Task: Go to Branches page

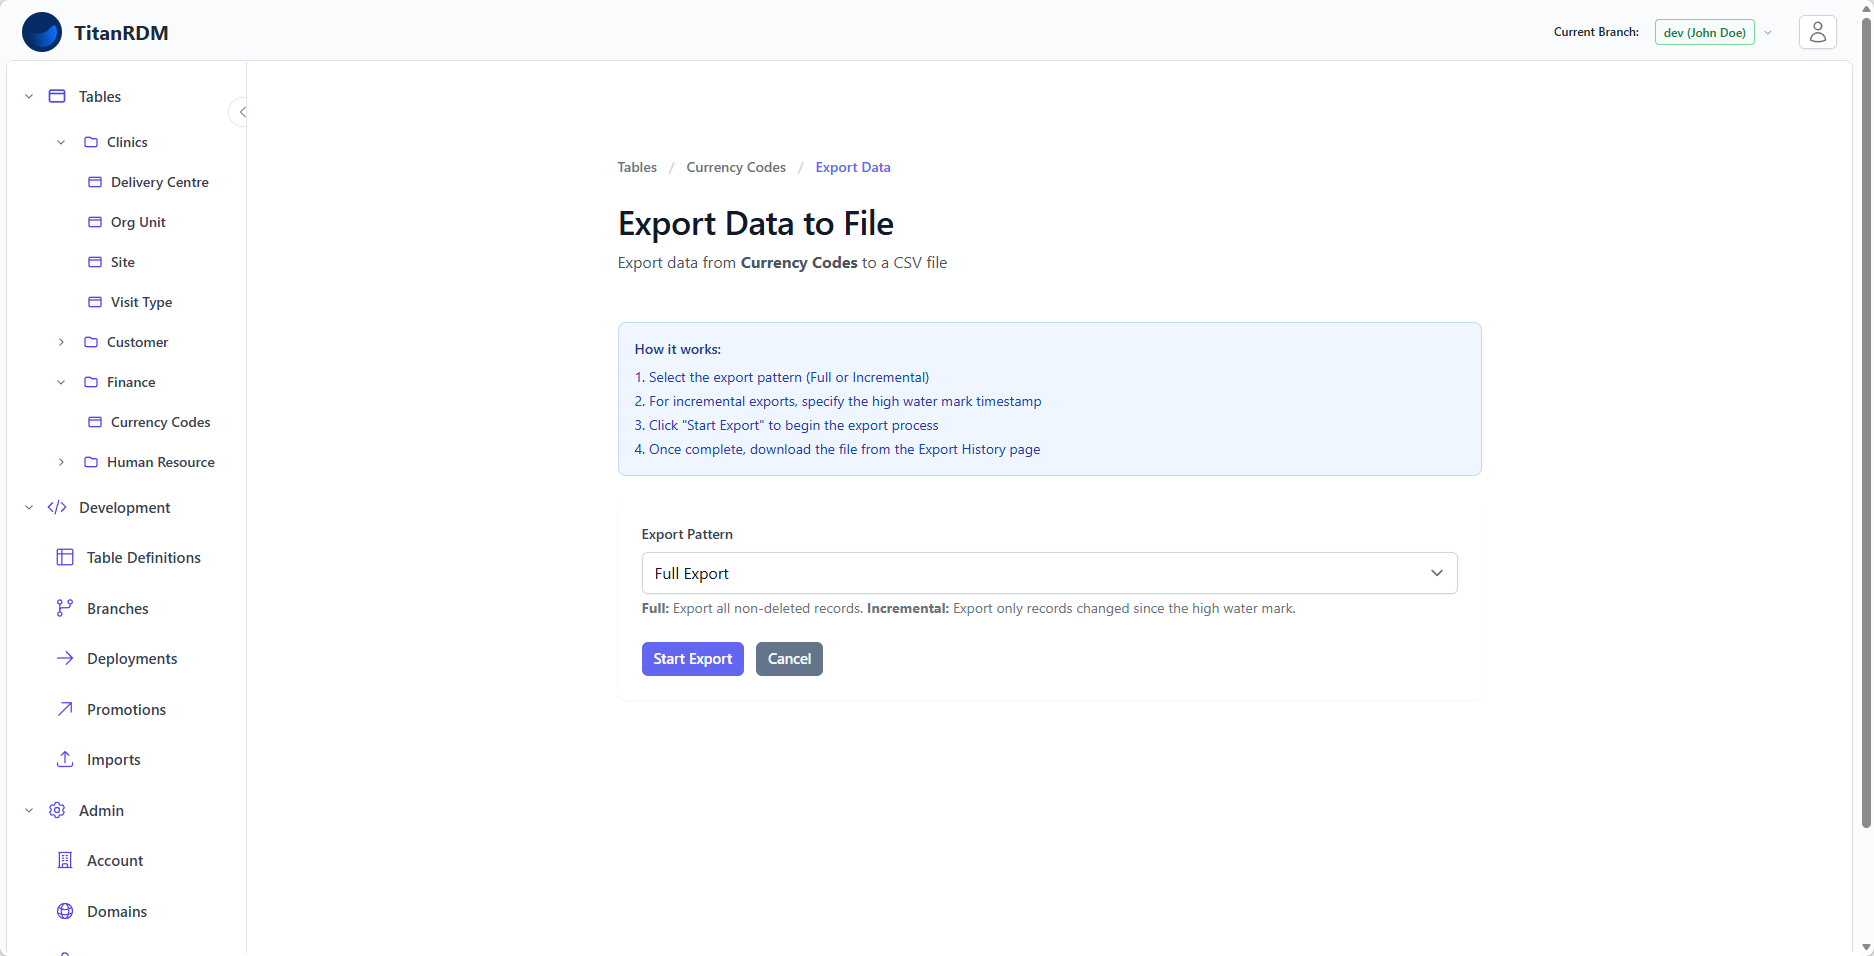Action: (x=118, y=608)
